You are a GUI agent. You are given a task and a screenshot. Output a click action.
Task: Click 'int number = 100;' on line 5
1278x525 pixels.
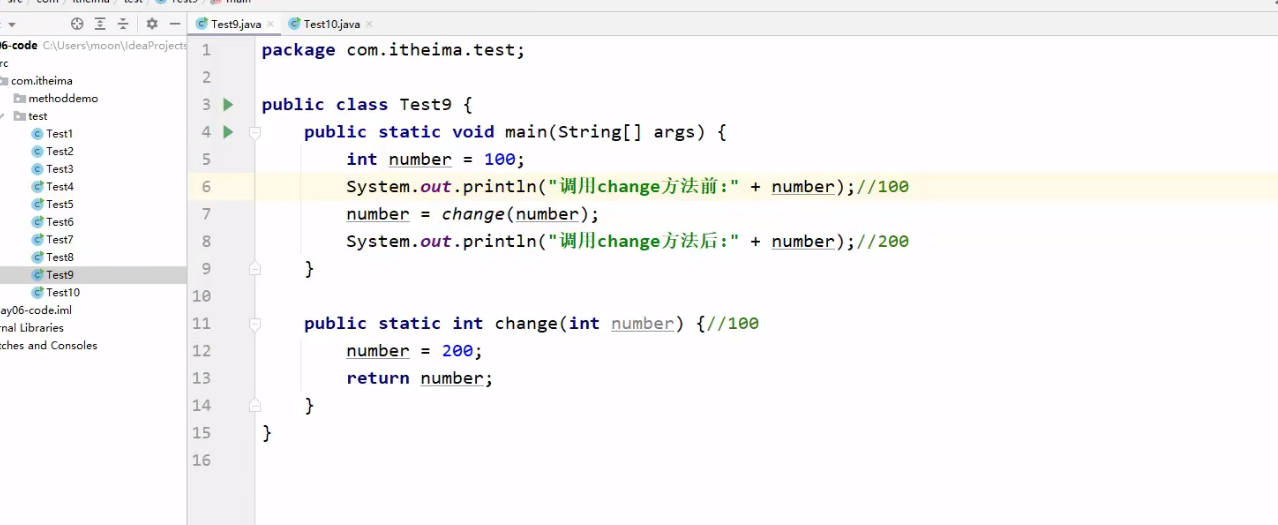coord(435,159)
